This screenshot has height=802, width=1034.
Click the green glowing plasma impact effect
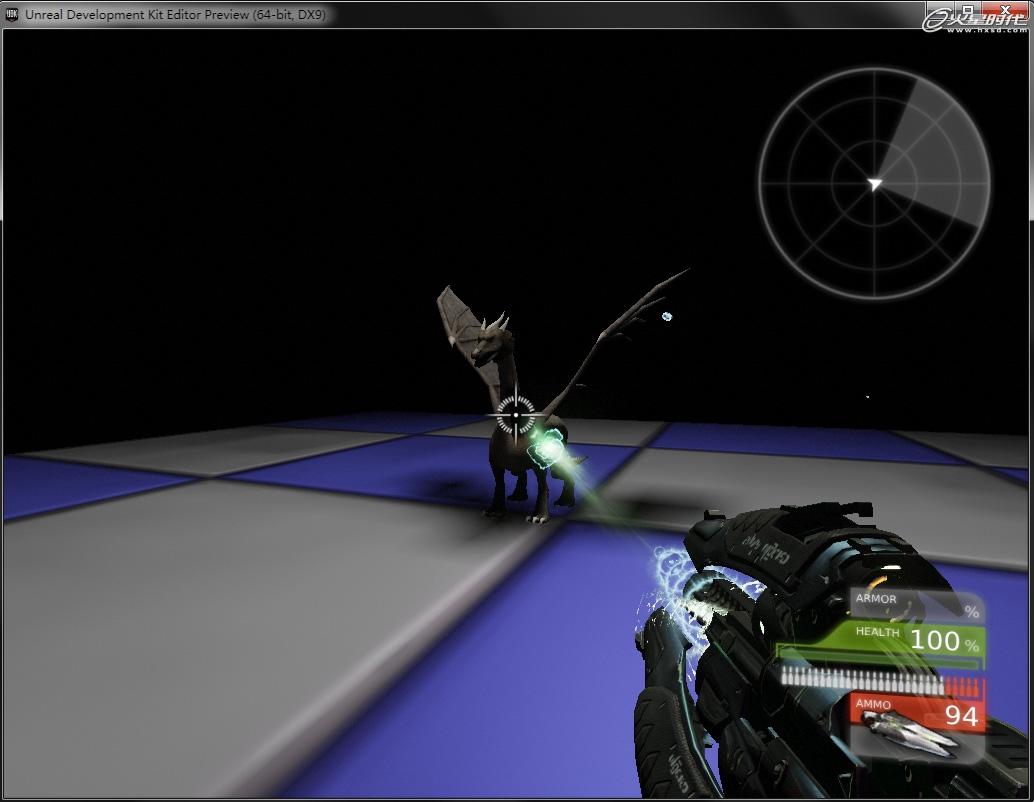tap(547, 448)
